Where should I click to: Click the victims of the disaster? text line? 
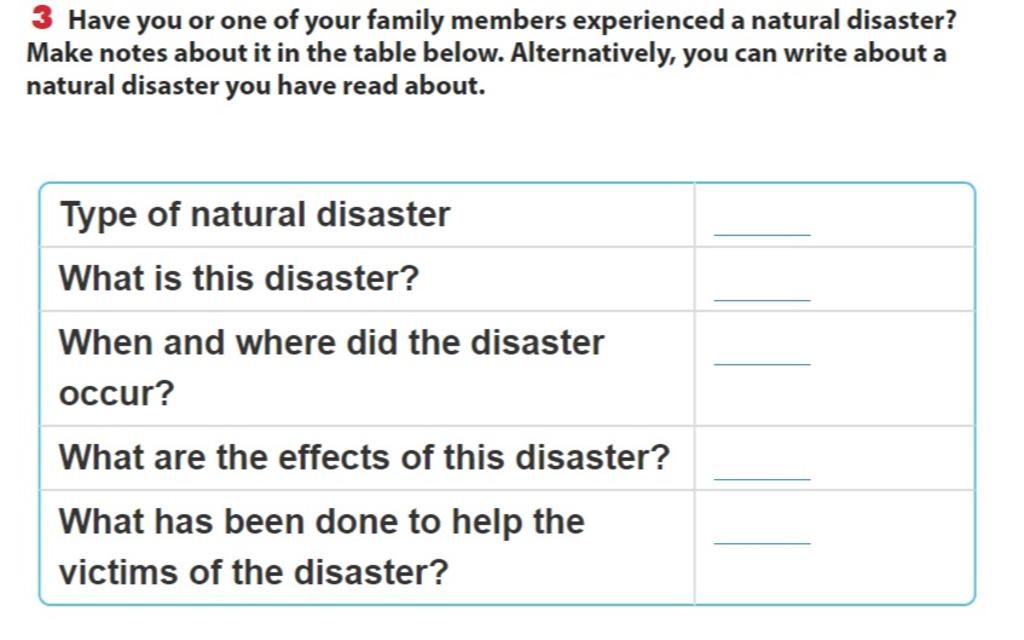click(253, 573)
